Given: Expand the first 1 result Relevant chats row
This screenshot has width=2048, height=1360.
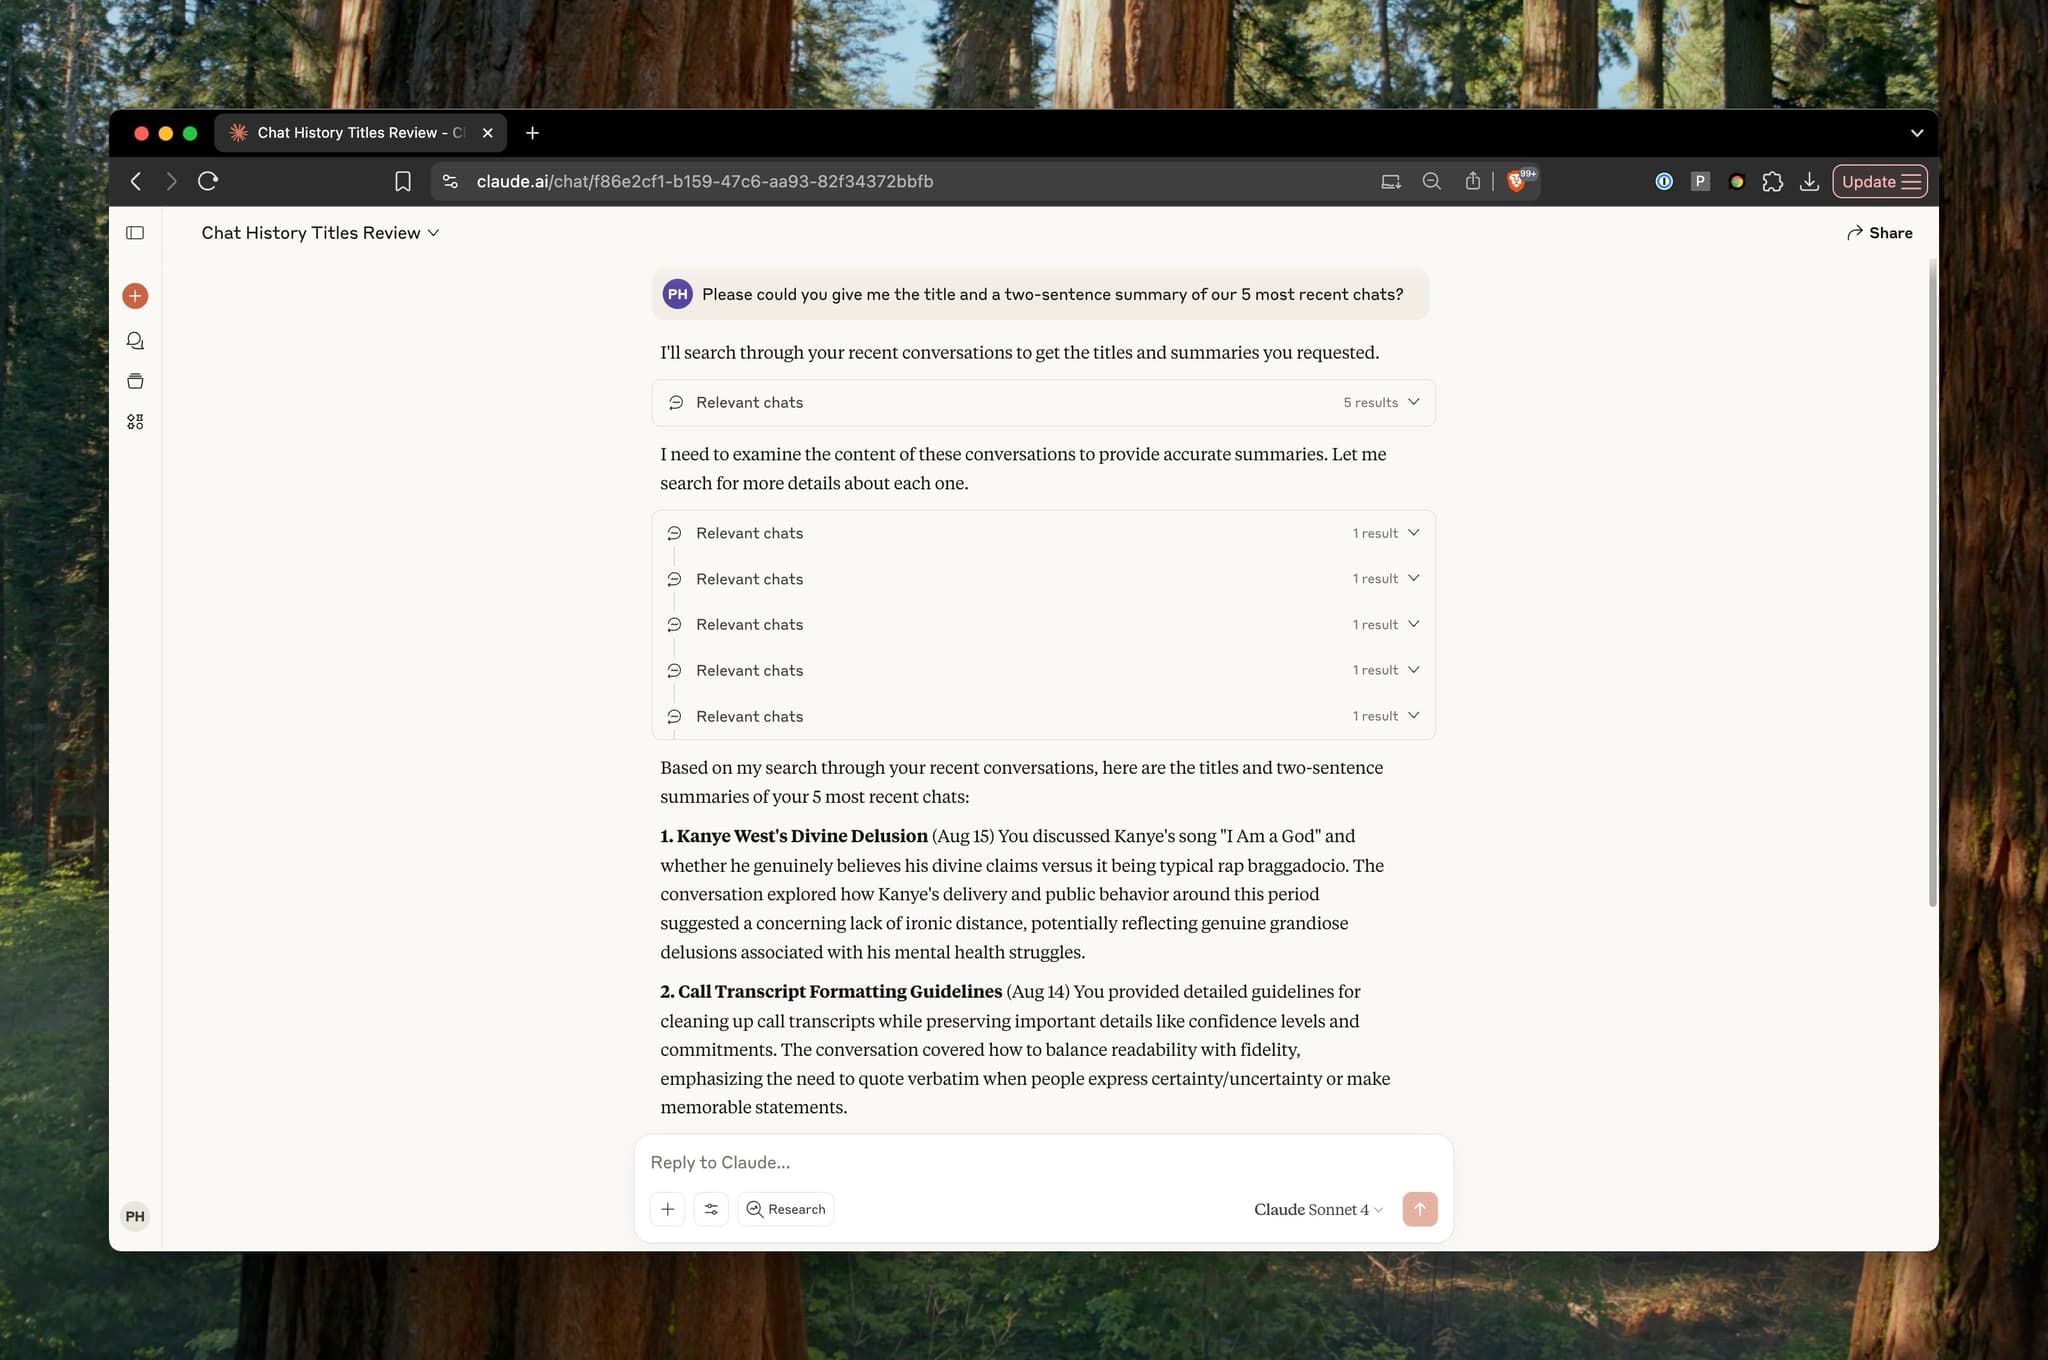Looking at the screenshot, I should coord(1043,533).
